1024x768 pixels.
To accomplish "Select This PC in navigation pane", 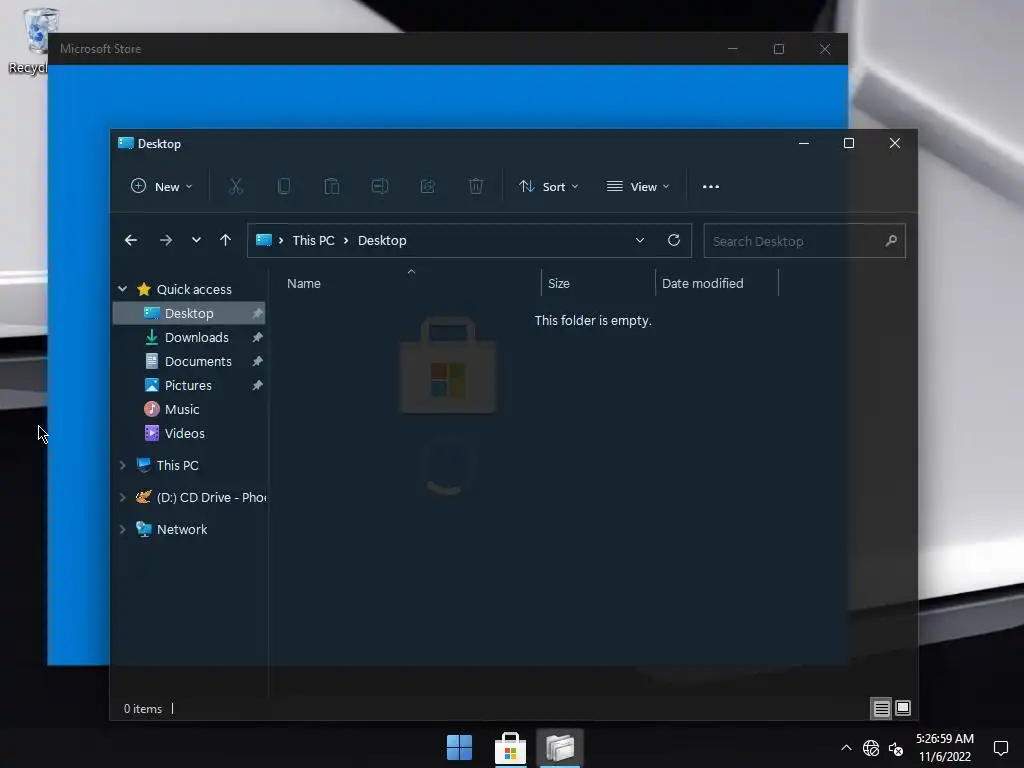I will [177, 466].
